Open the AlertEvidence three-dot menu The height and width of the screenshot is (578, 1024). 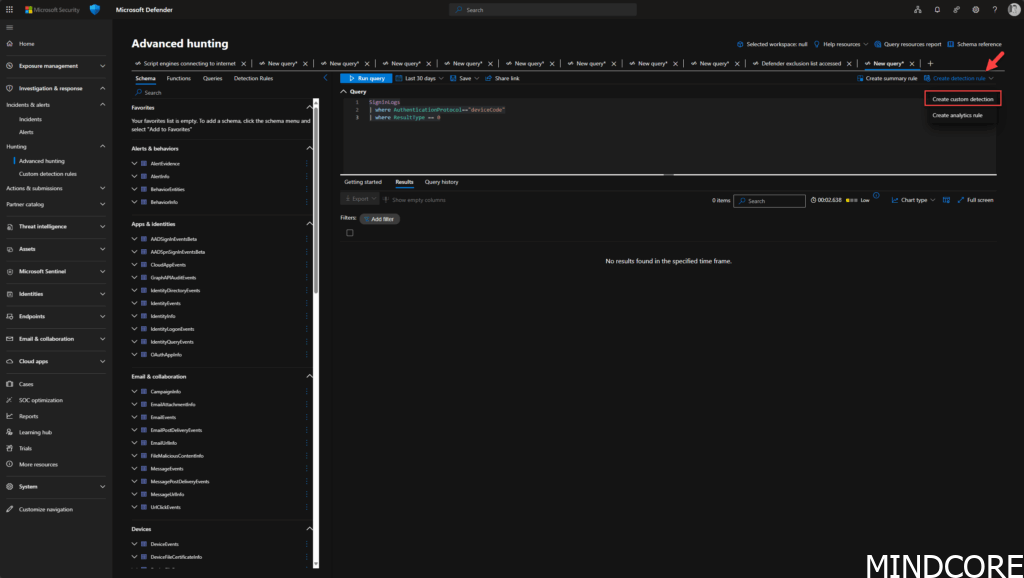coord(306,163)
